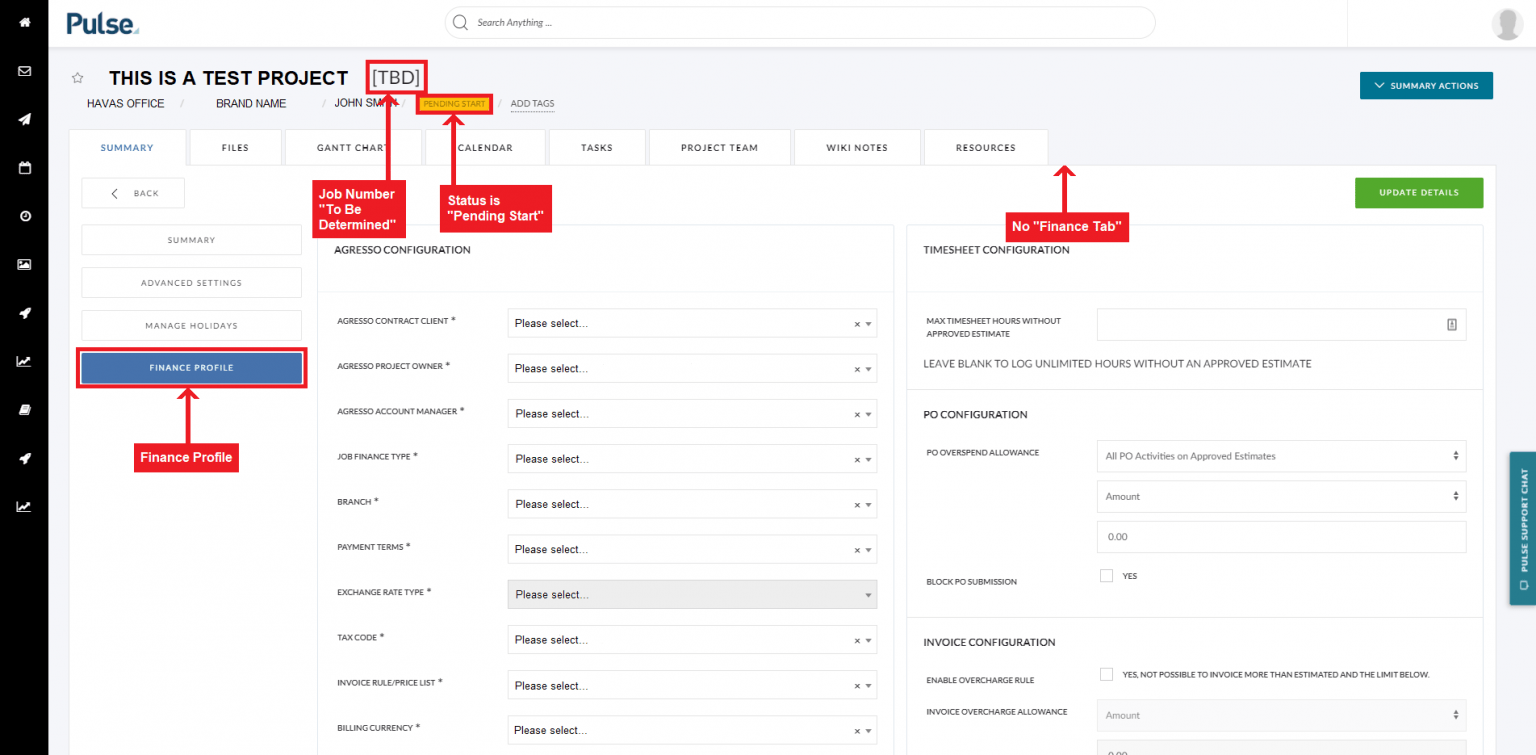Open the Project Team tab

click(x=719, y=147)
